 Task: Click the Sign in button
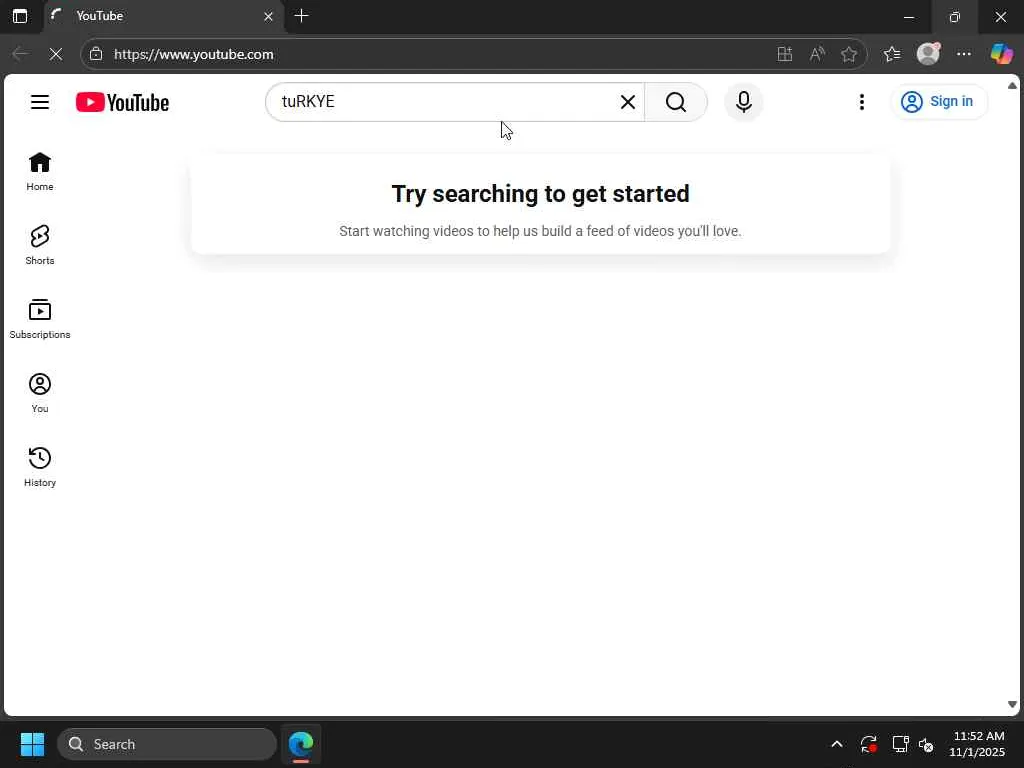tap(938, 102)
